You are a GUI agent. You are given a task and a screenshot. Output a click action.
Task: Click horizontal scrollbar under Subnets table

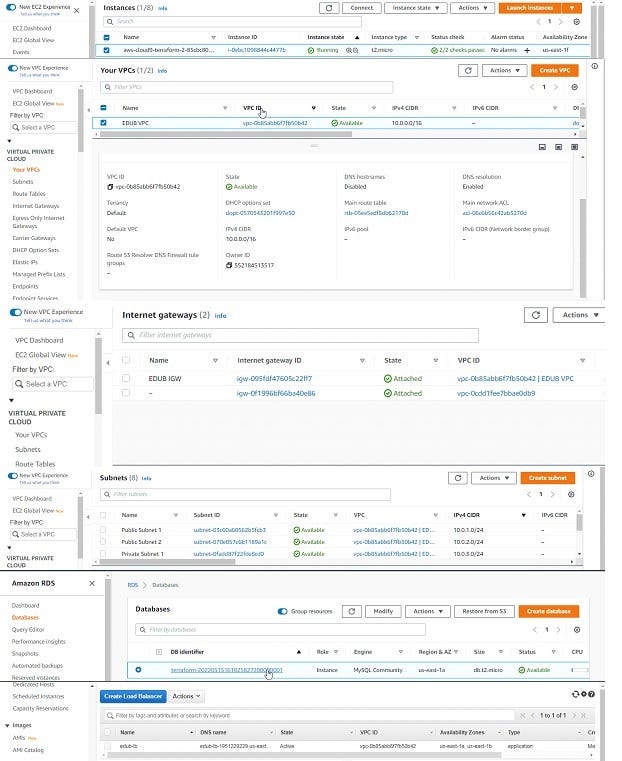coord(167,562)
